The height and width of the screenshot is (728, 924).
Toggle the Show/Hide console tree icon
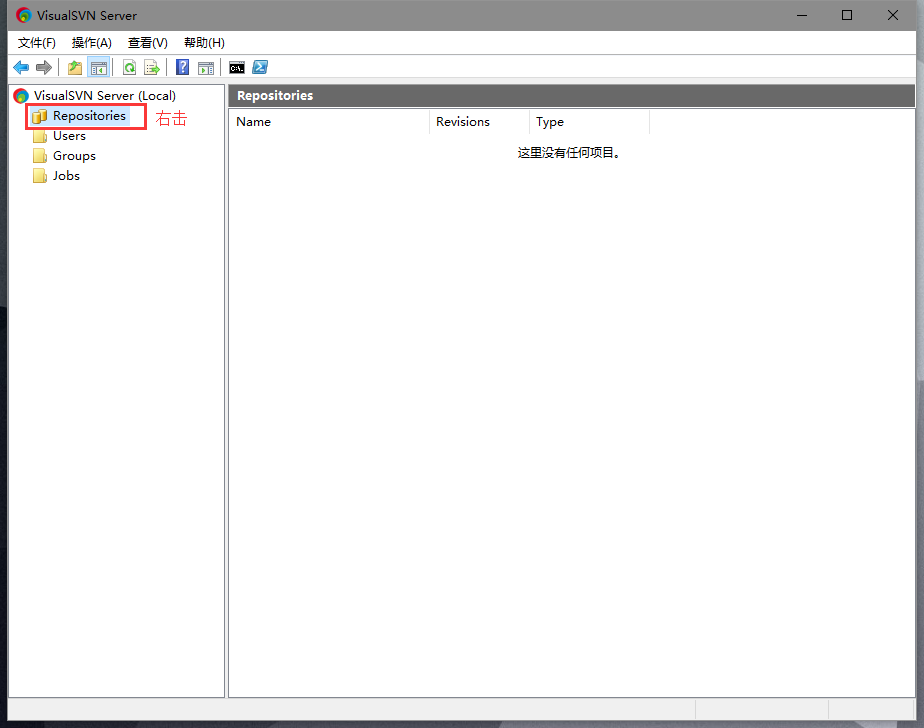click(x=98, y=68)
